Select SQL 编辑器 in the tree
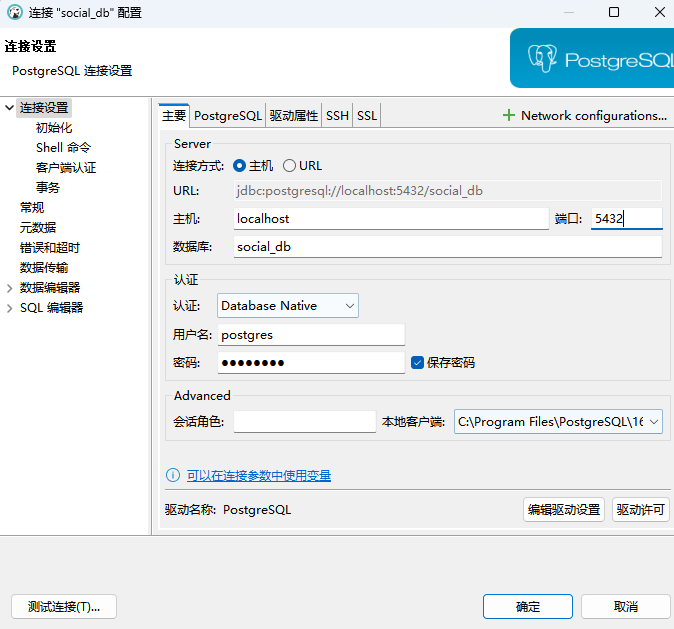The width and height of the screenshot is (674, 629). click(x=51, y=308)
